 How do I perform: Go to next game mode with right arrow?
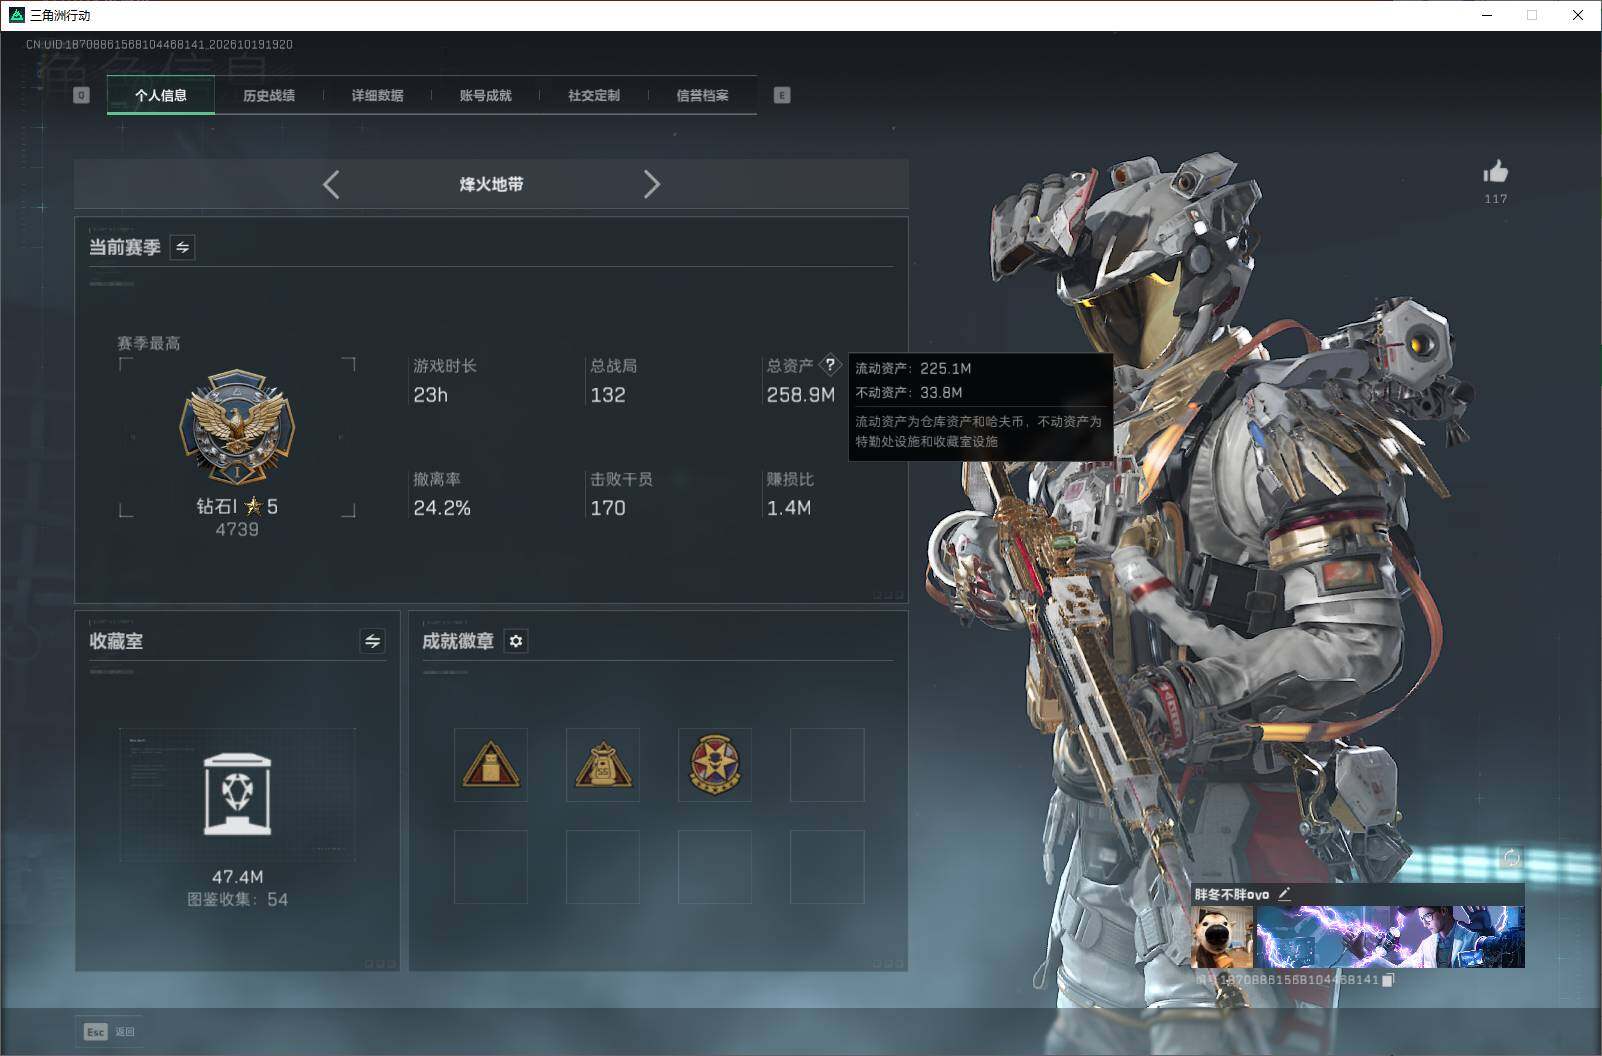pyautogui.click(x=651, y=184)
